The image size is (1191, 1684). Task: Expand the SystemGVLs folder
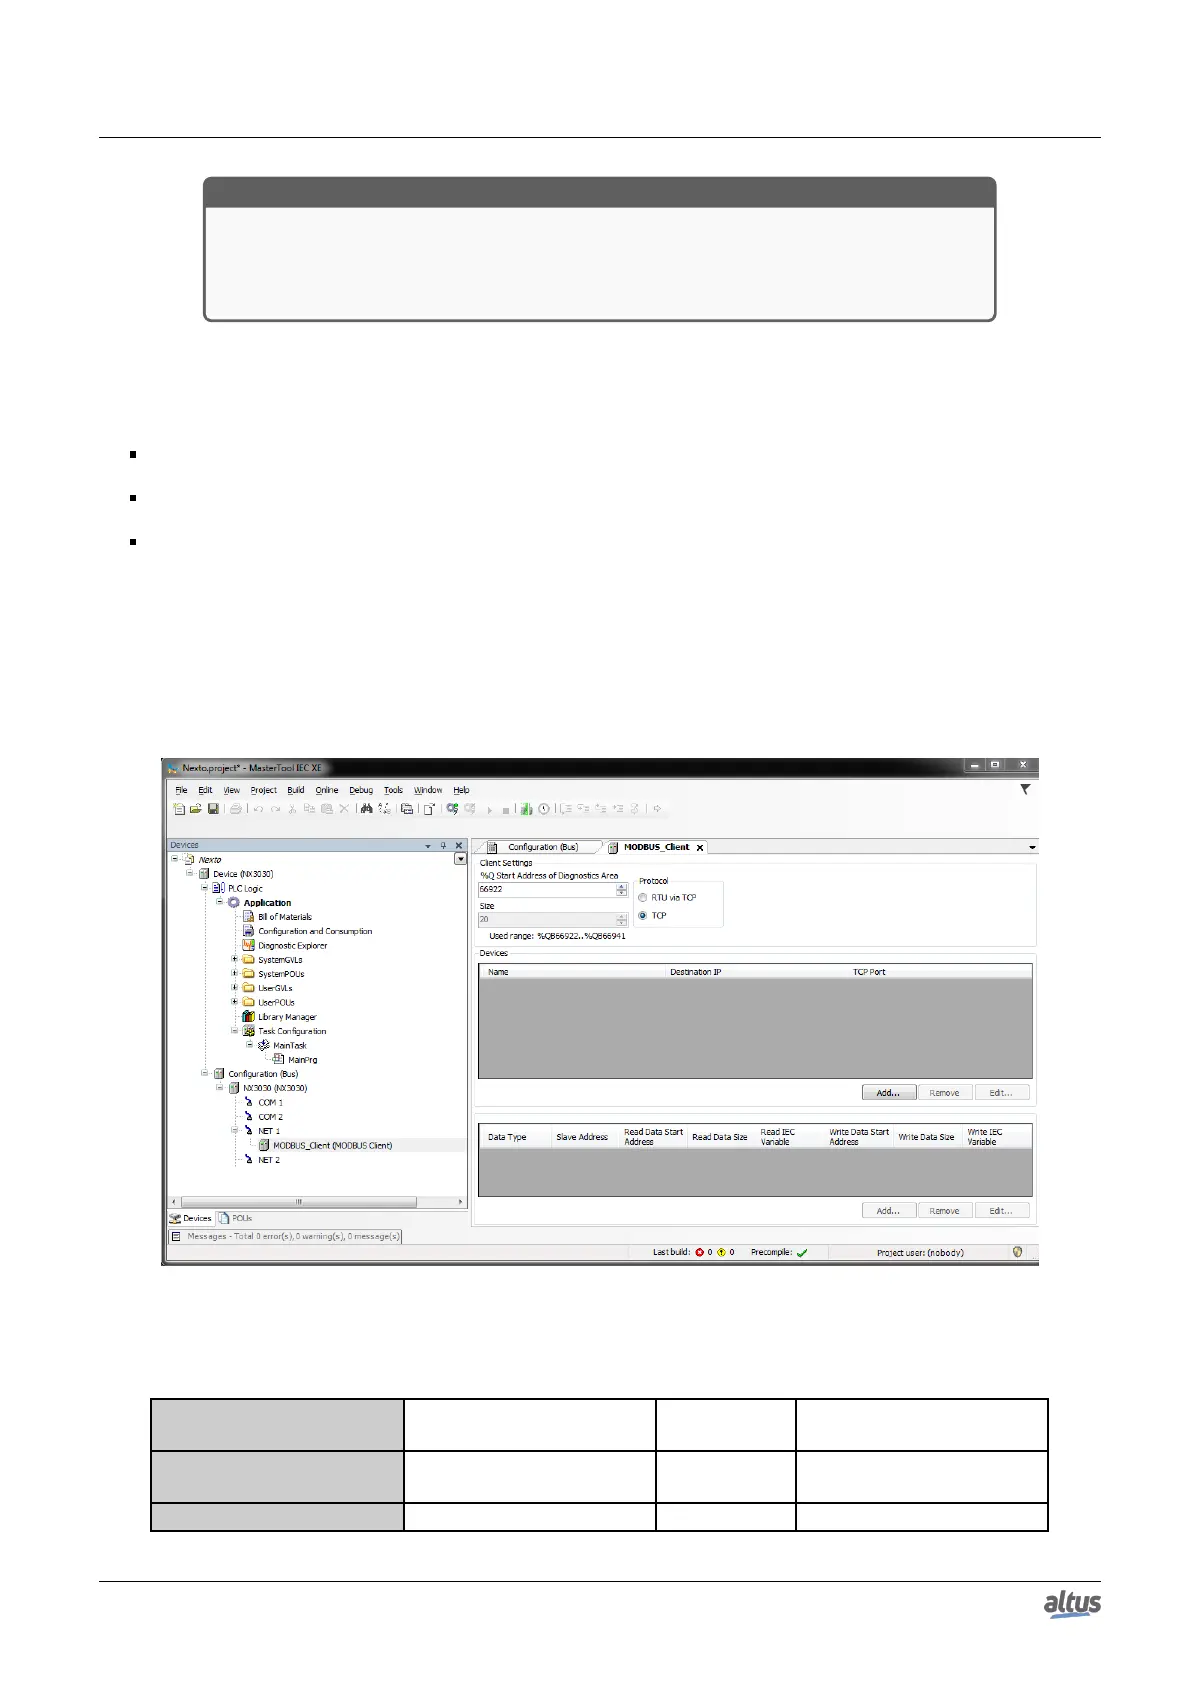235,960
